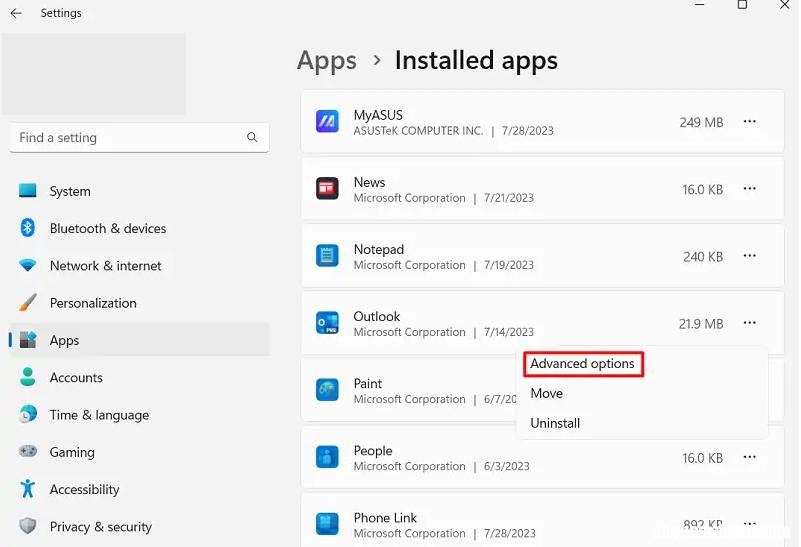Click the People app icon
Image resolution: width=801 pixels, height=547 pixels.
327,457
